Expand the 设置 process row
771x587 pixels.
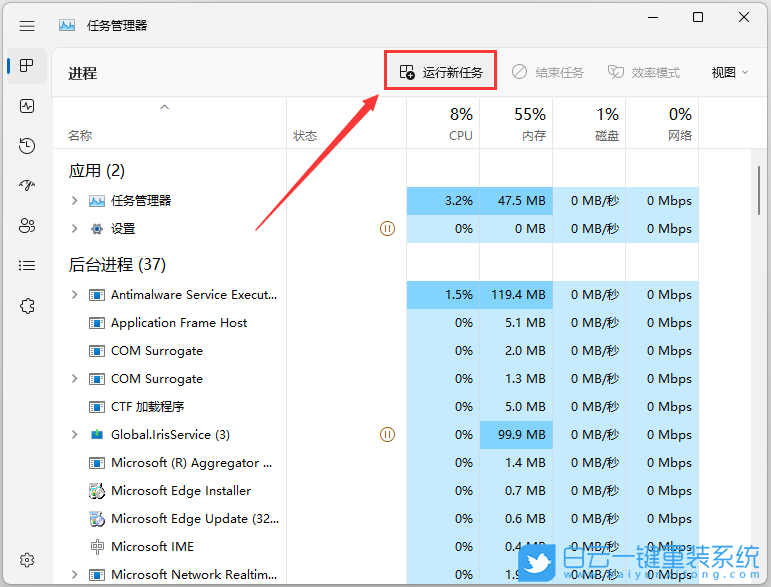click(74, 229)
